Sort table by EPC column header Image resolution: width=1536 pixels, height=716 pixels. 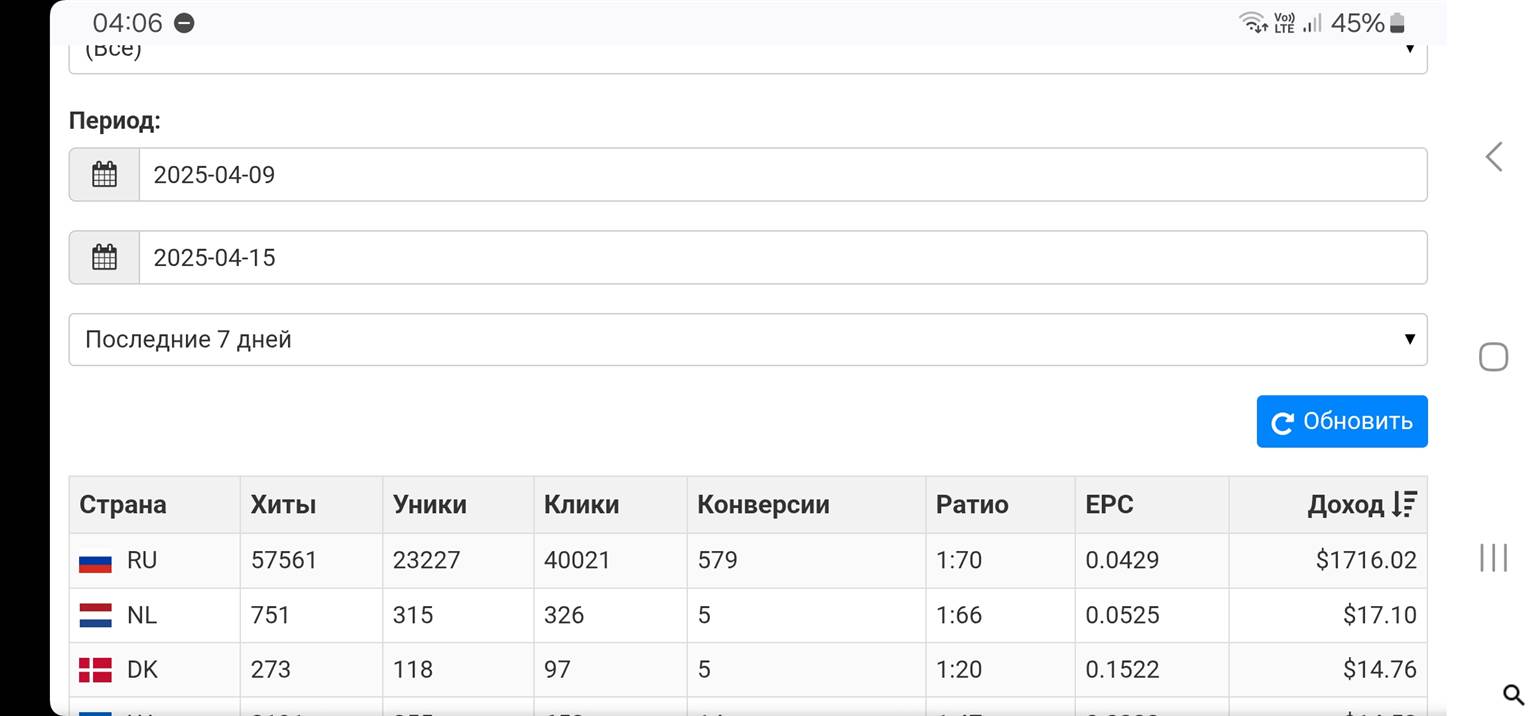coord(1109,505)
